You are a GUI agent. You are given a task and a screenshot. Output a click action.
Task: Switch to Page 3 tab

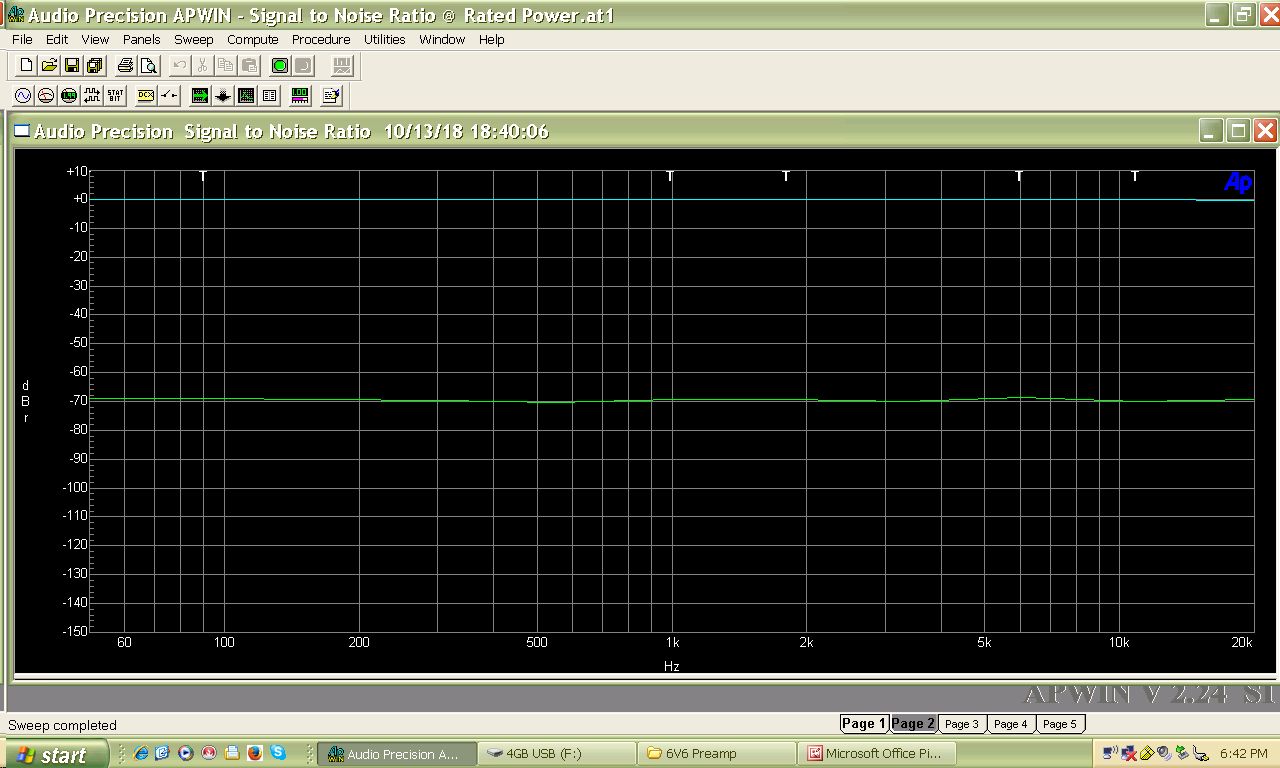(x=962, y=724)
